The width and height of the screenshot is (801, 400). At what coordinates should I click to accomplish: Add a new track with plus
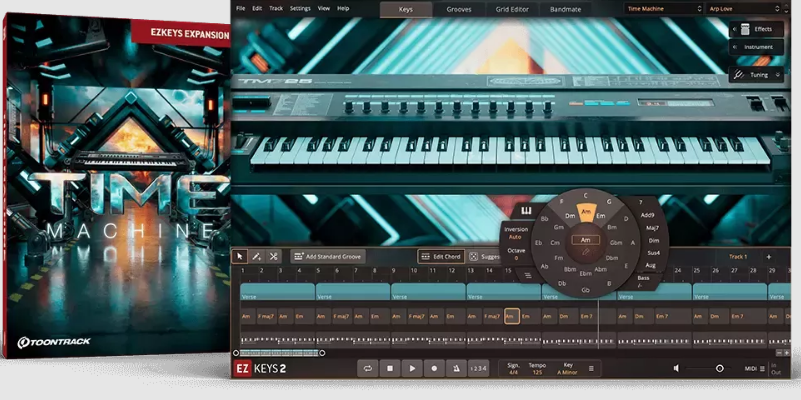tap(768, 257)
